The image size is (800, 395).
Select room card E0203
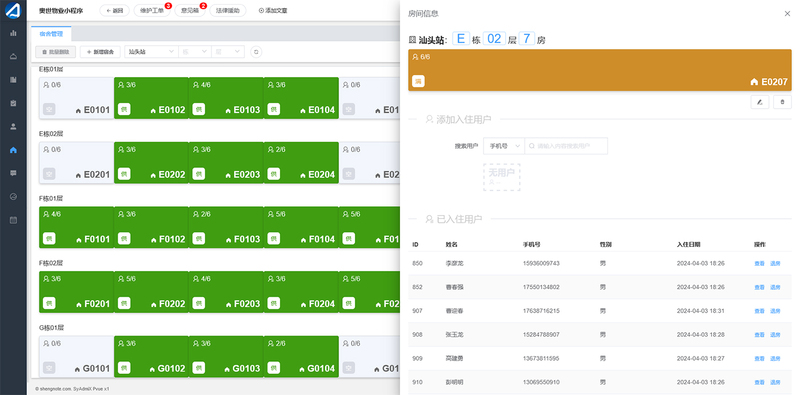pyautogui.click(x=227, y=163)
